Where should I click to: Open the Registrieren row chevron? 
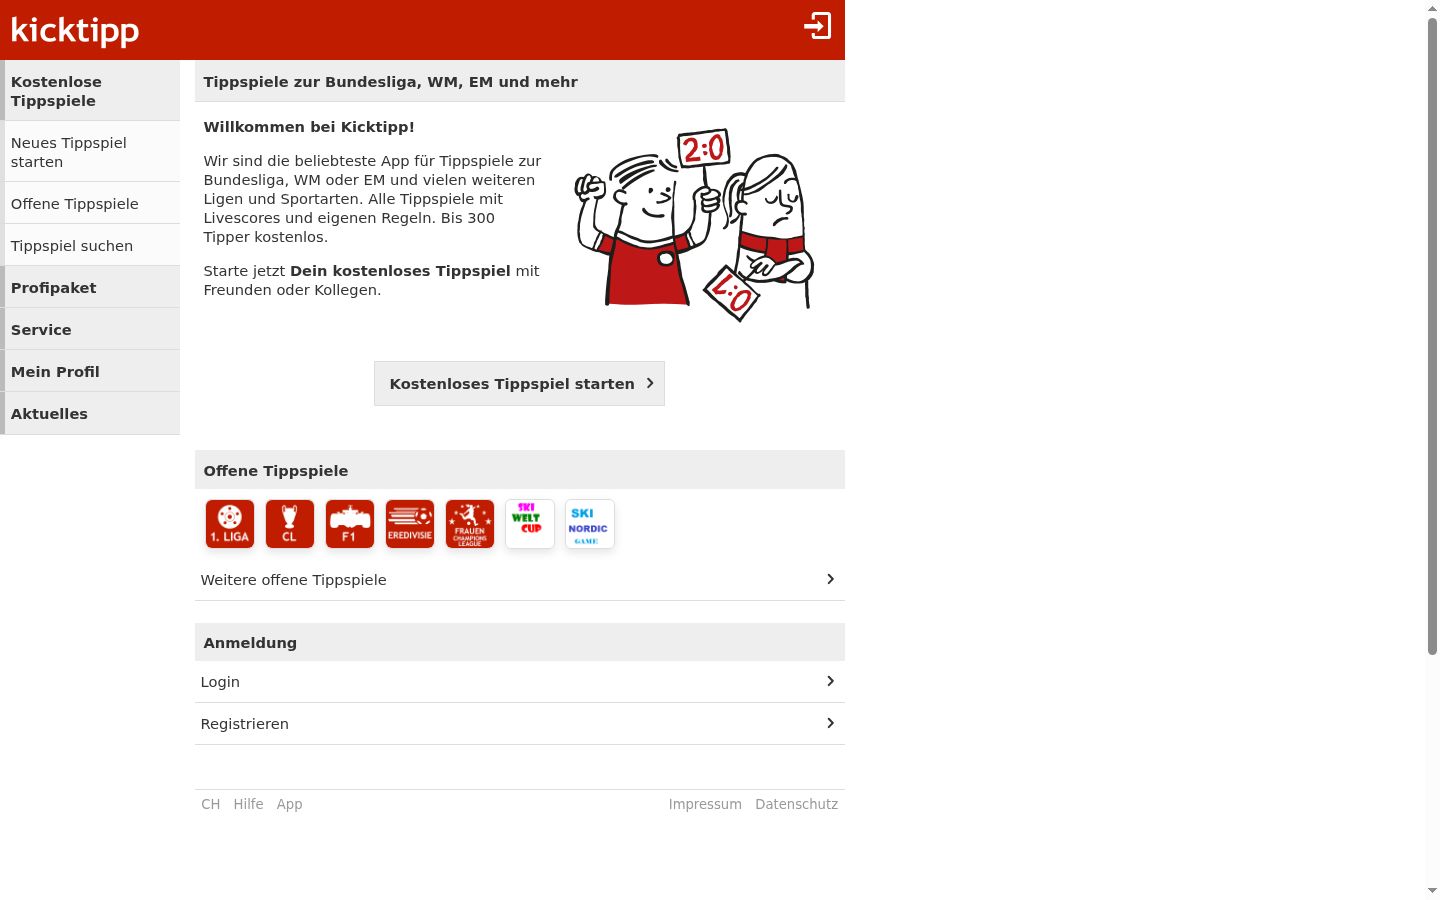click(x=830, y=723)
